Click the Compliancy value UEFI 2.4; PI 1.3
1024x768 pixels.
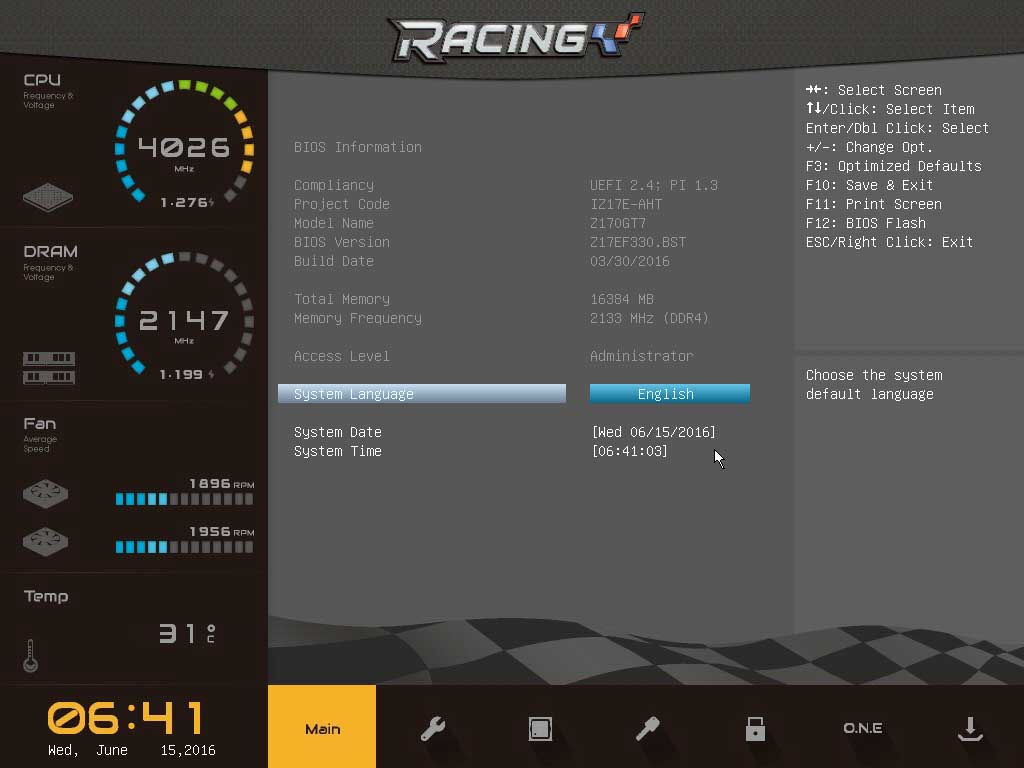tap(654, 185)
